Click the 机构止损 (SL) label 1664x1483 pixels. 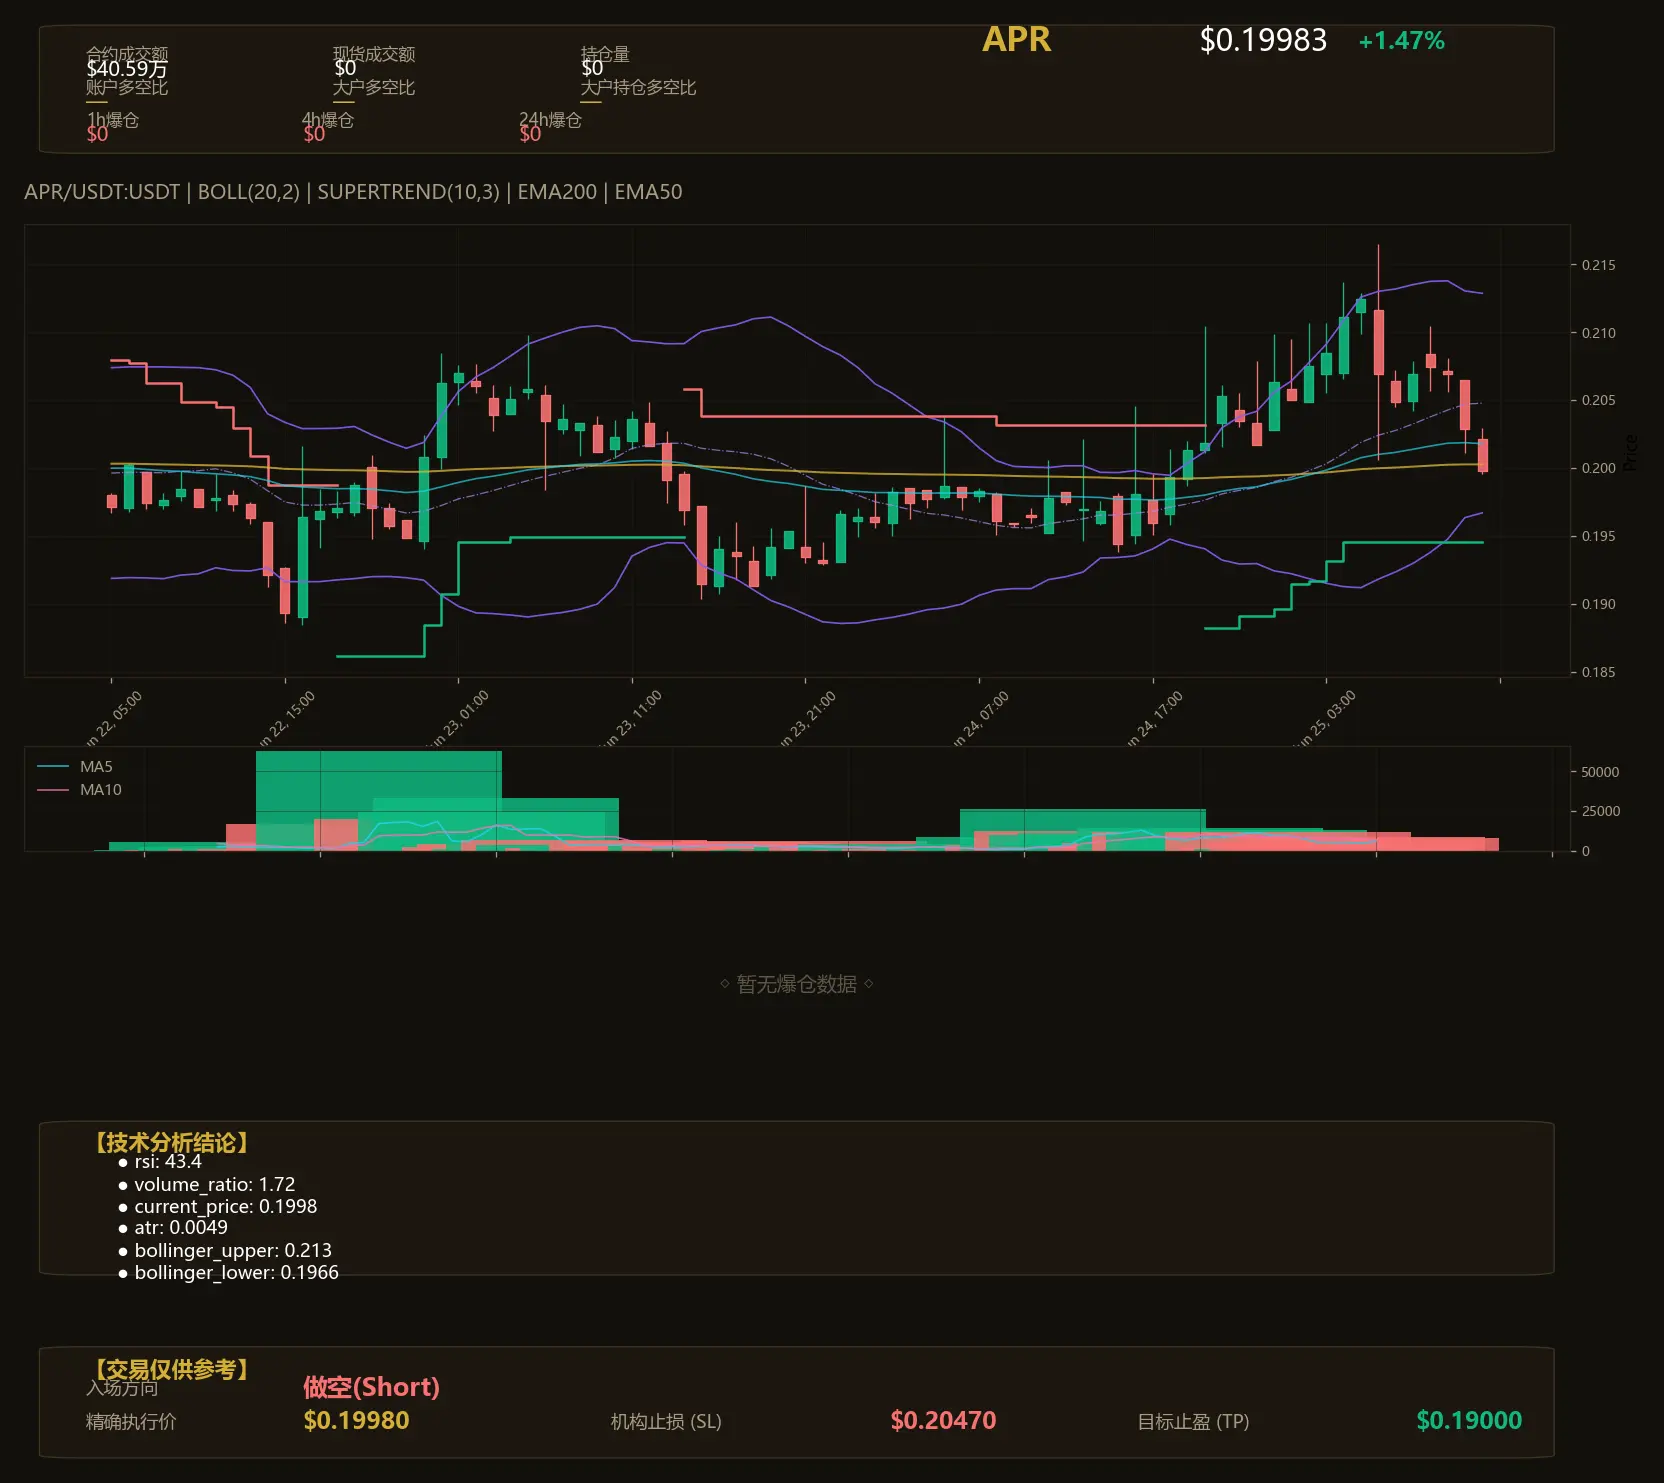pyautogui.click(x=666, y=1422)
